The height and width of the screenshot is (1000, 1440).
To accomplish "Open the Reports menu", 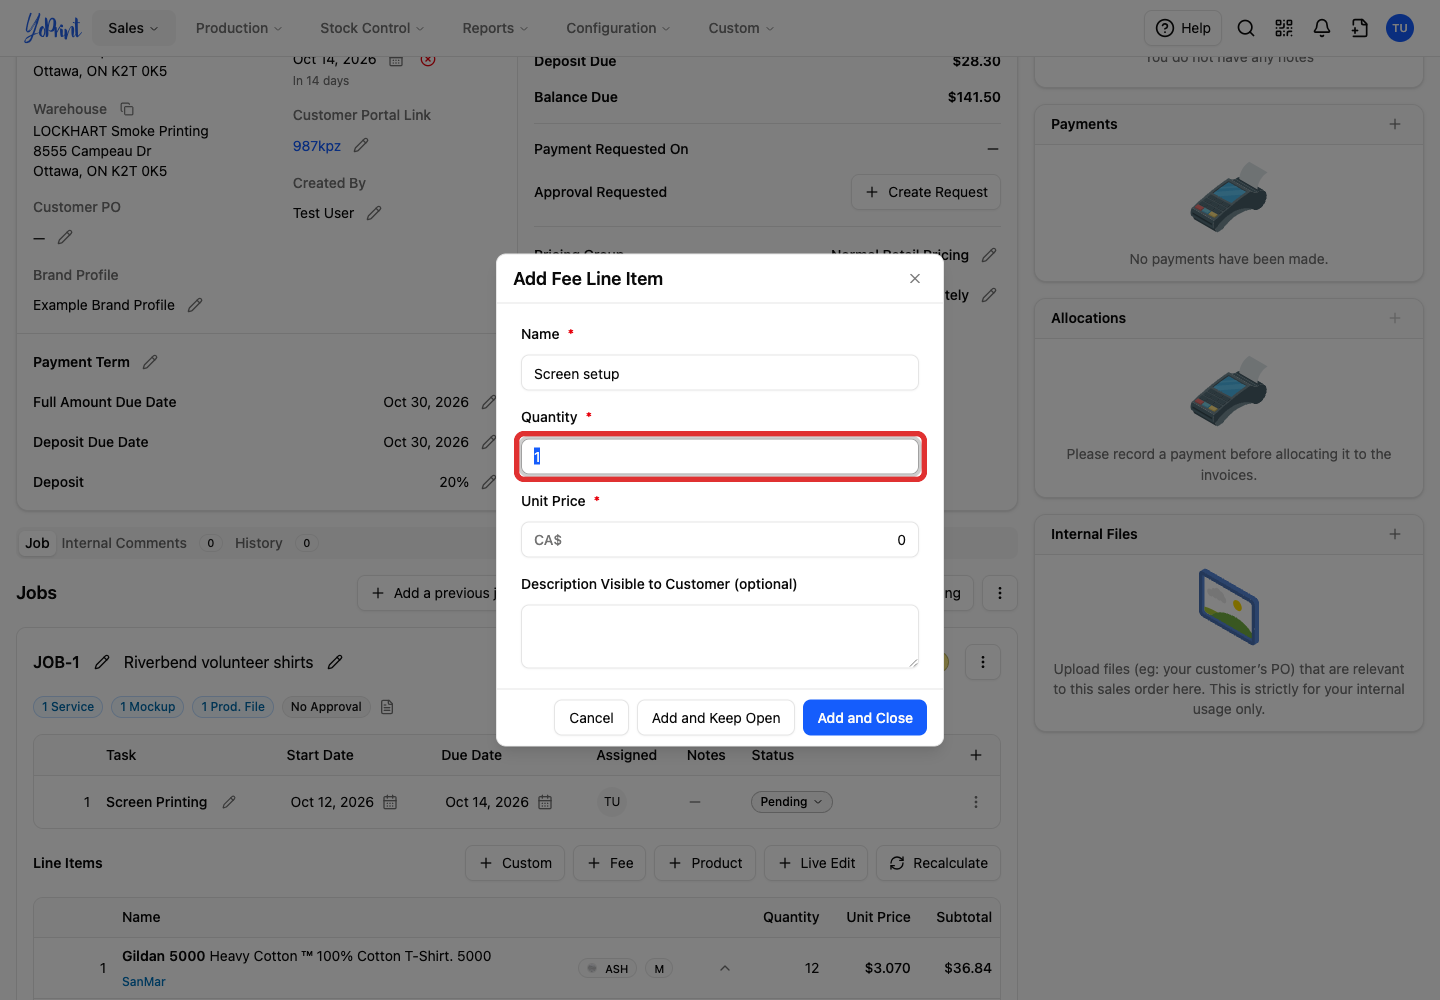I will point(495,28).
